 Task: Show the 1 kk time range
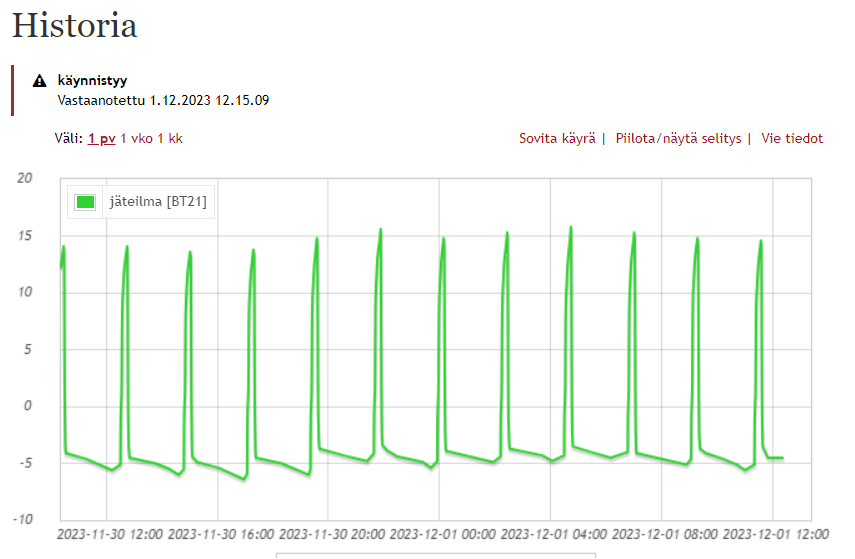click(170, 139)
